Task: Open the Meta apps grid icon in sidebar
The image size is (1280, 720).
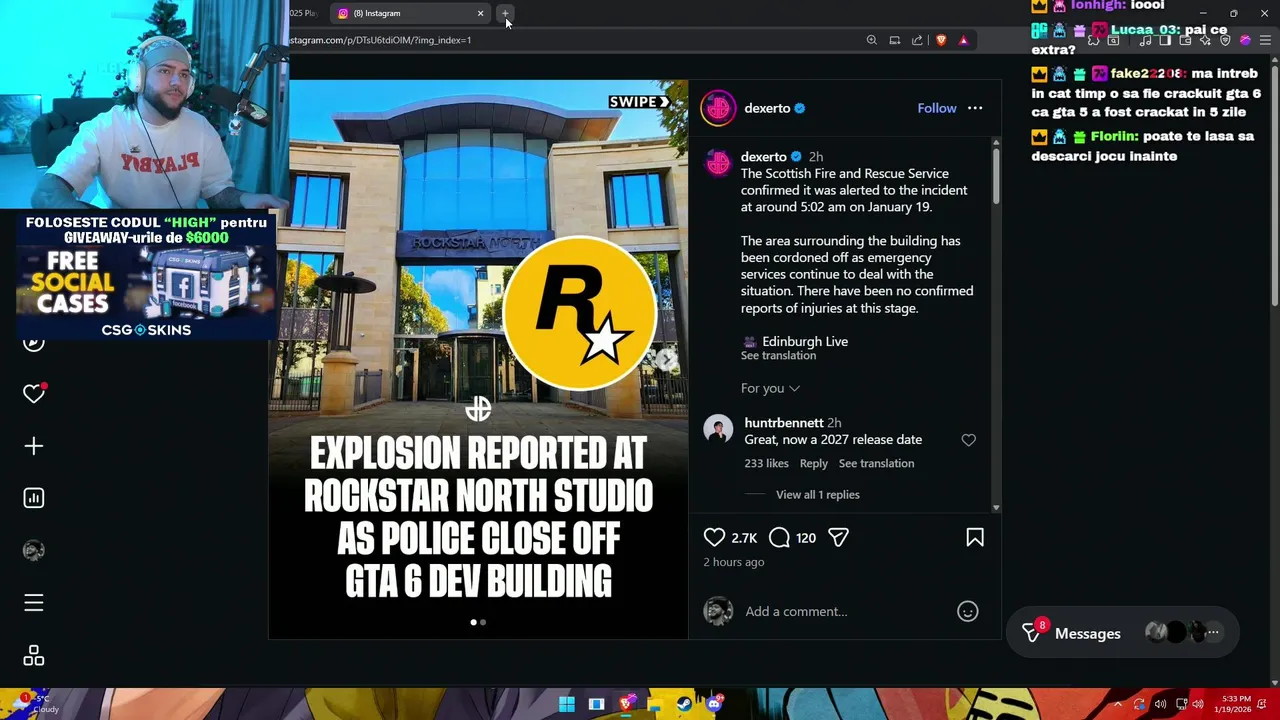Action: (x=34, y=655)
